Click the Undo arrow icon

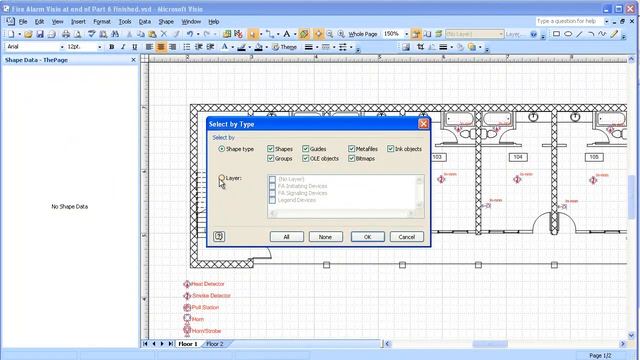coord(190,34)
